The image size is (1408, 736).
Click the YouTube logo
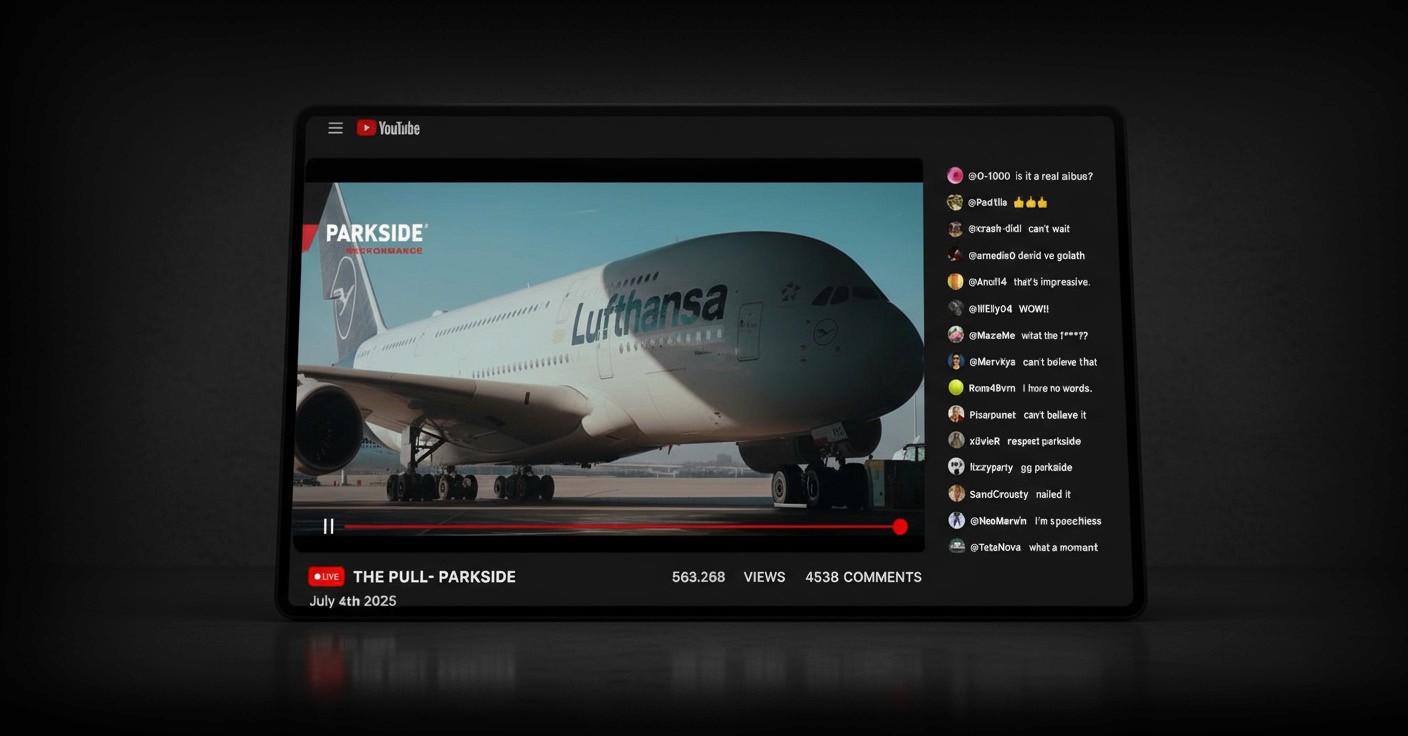point(388,128)
